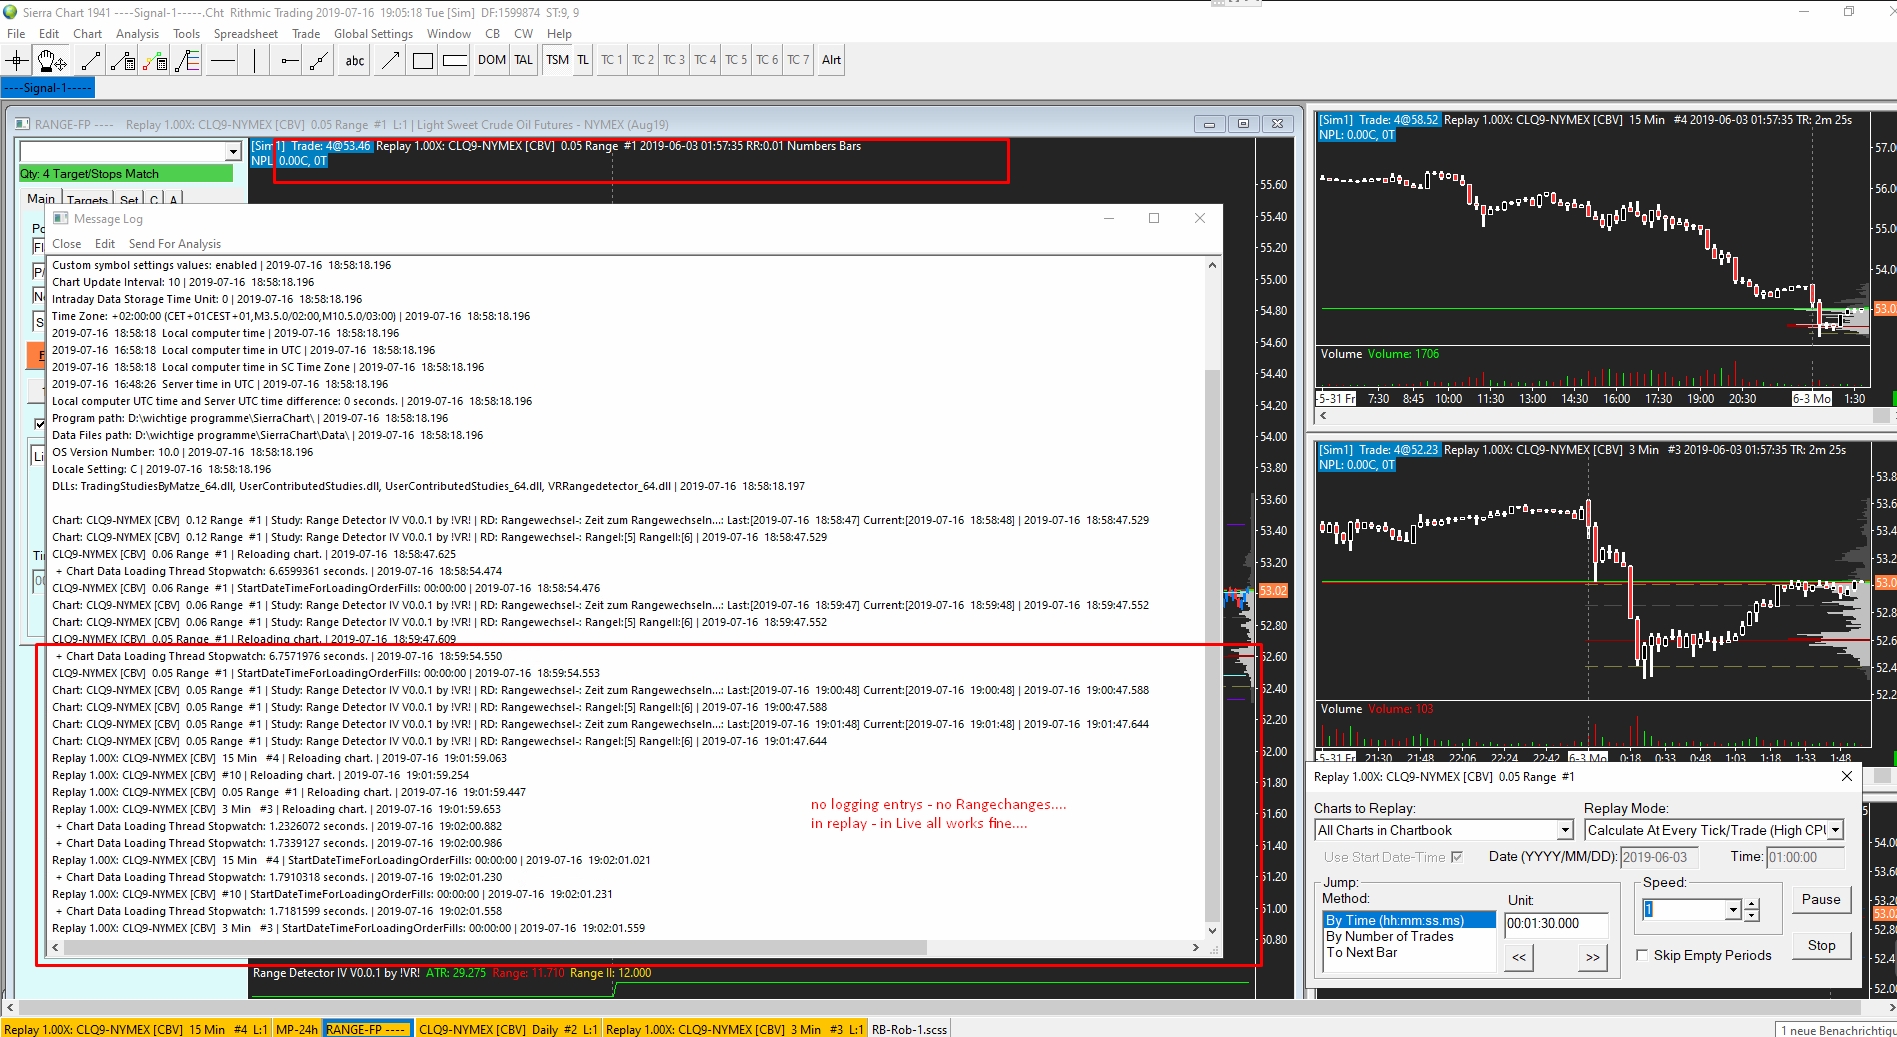Click the TAL toolbar button
Screen dimensions: 1897x1037
click(524, 60)
